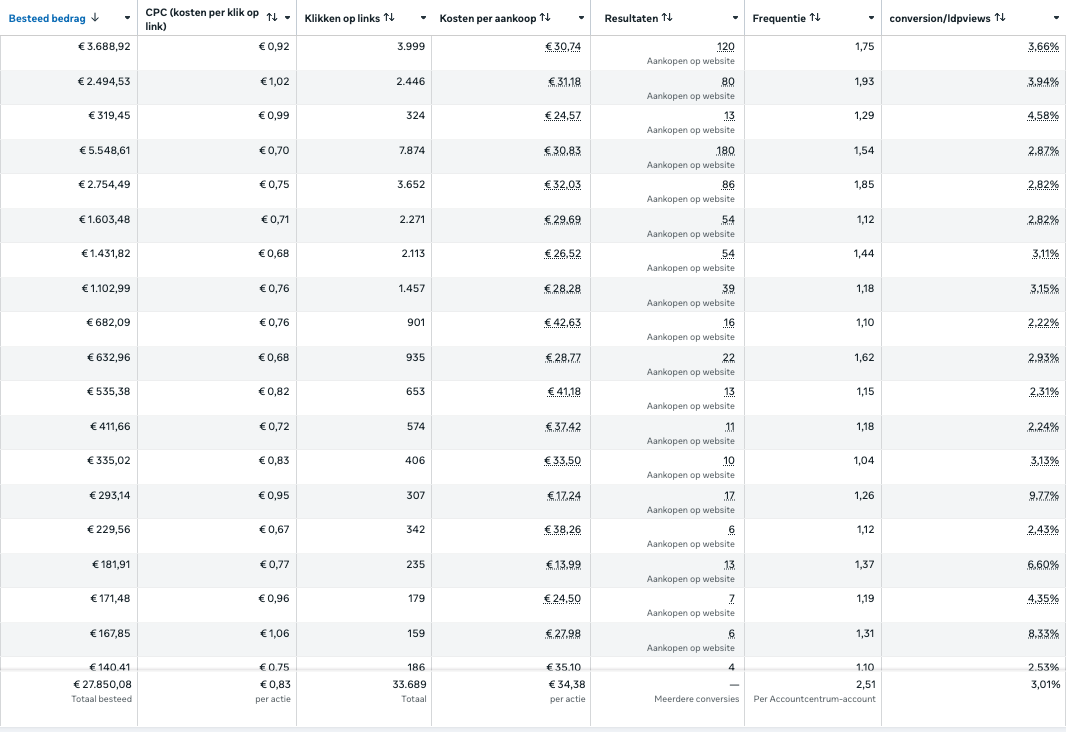Click the 9,77% conversion rate link
1066x732 pixels.
[x=1042, y=494]
